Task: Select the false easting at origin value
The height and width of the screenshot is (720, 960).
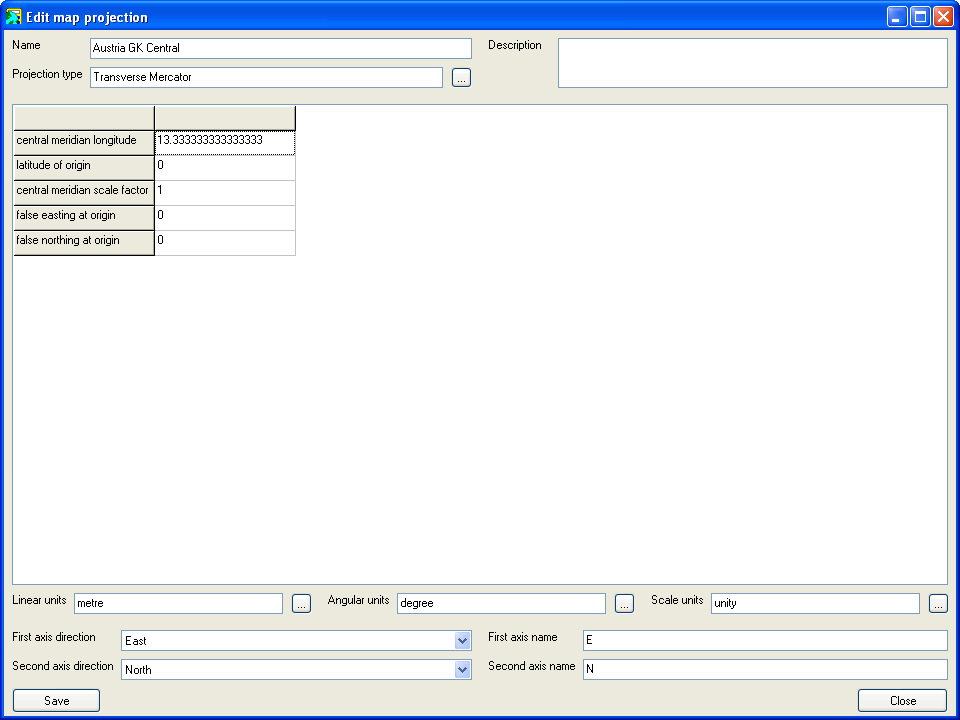Action: coord(224,216)
